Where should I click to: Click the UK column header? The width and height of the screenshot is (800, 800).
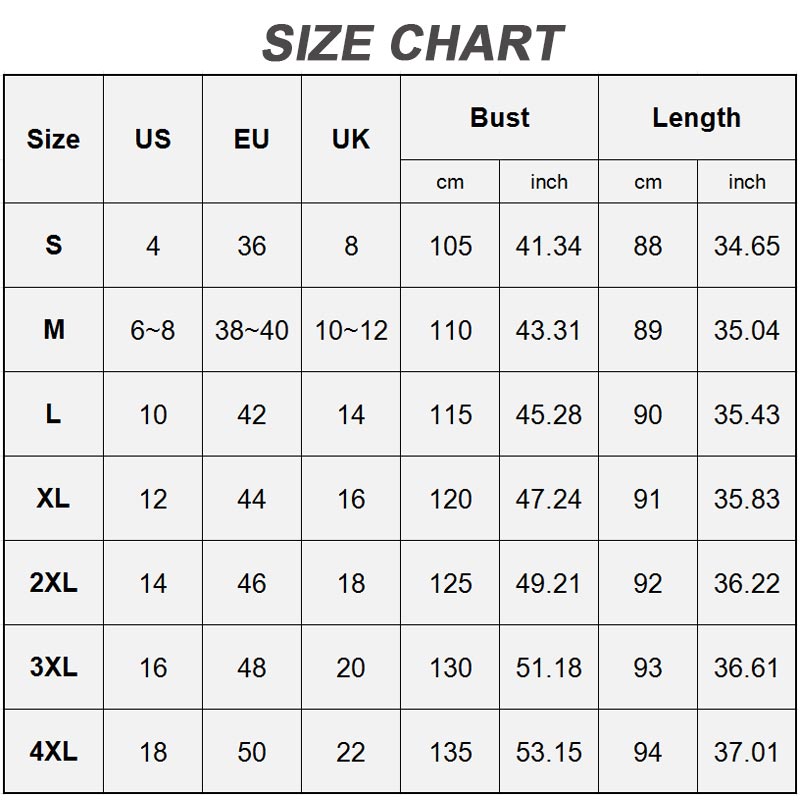point(350,139)
